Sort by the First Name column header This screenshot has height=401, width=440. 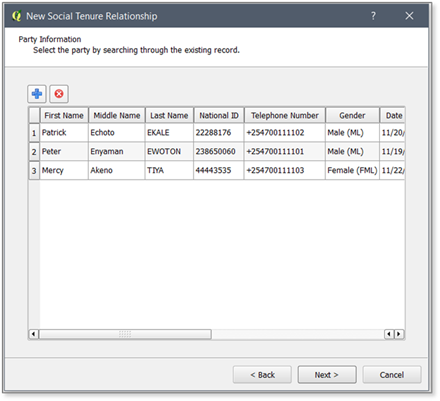(x=64, y=115)
